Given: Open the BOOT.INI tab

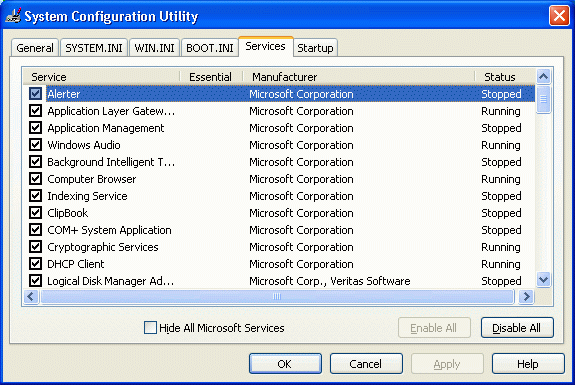Looking at the screenshot, I should pyautogui.click(x=210, y=48).
